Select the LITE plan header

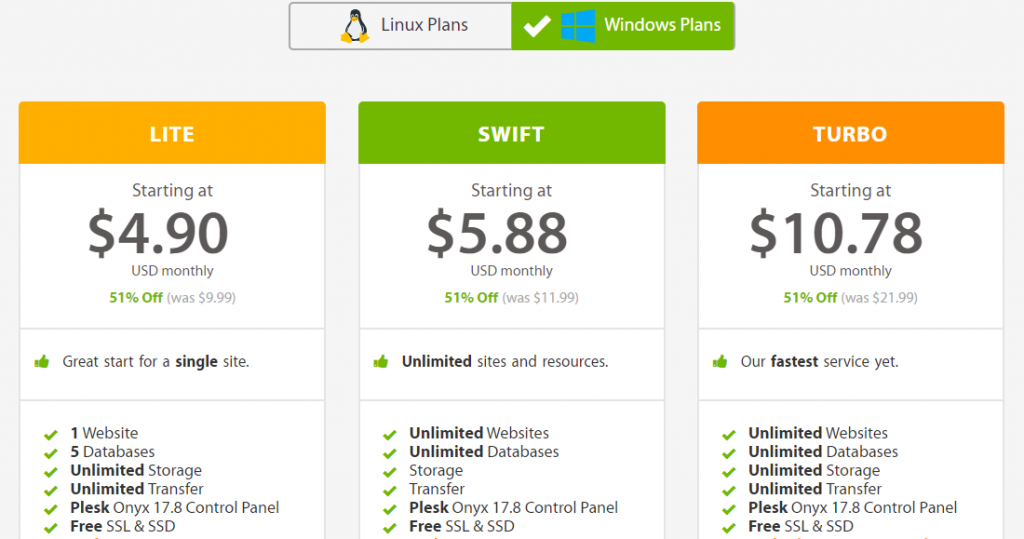[172, 133]
